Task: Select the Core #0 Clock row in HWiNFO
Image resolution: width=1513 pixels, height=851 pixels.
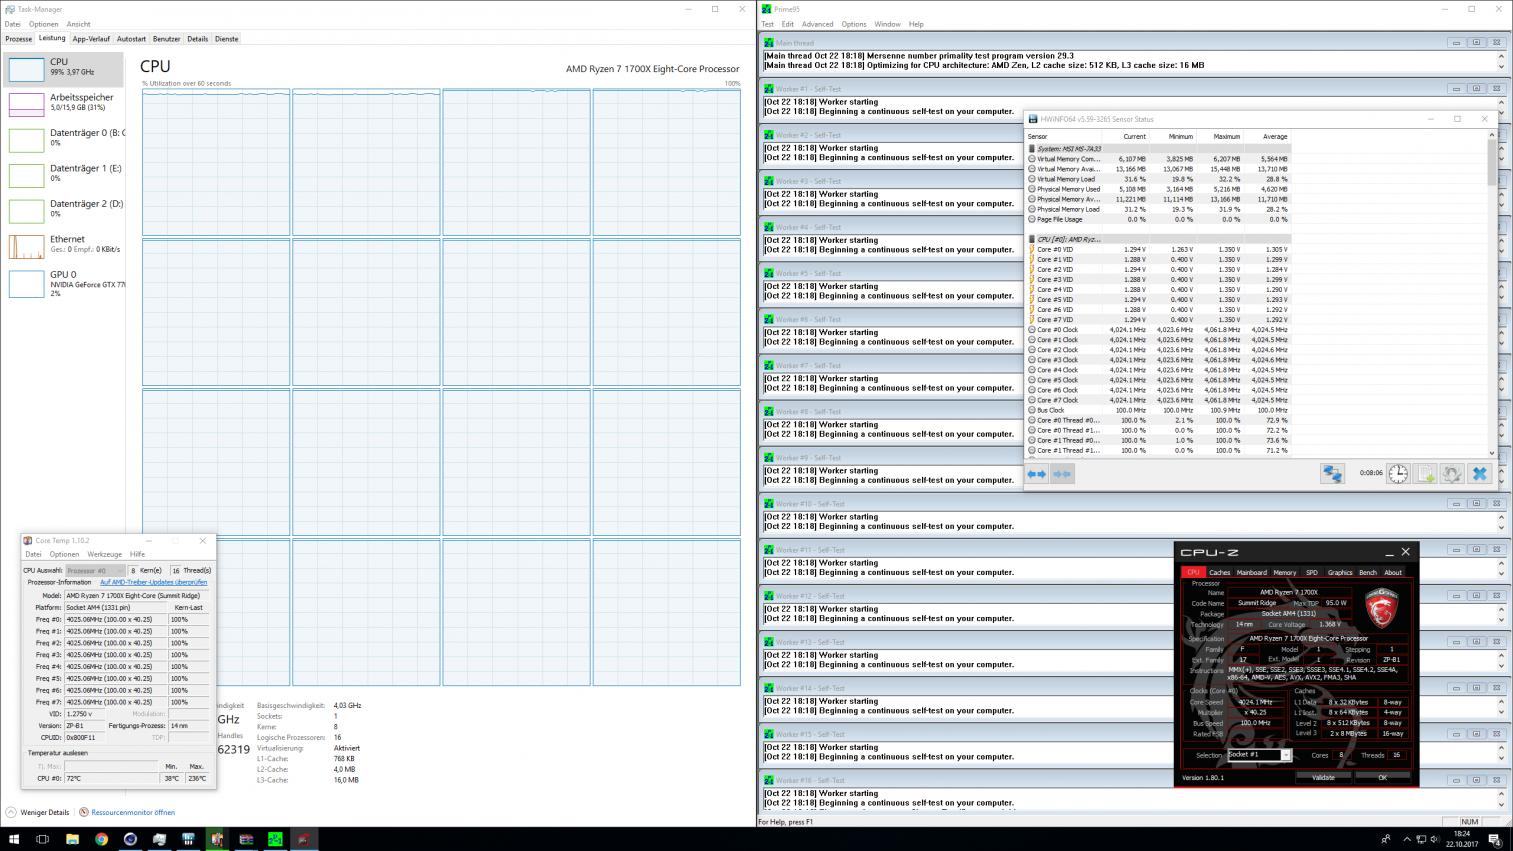Action: [x=1159, y=330]
